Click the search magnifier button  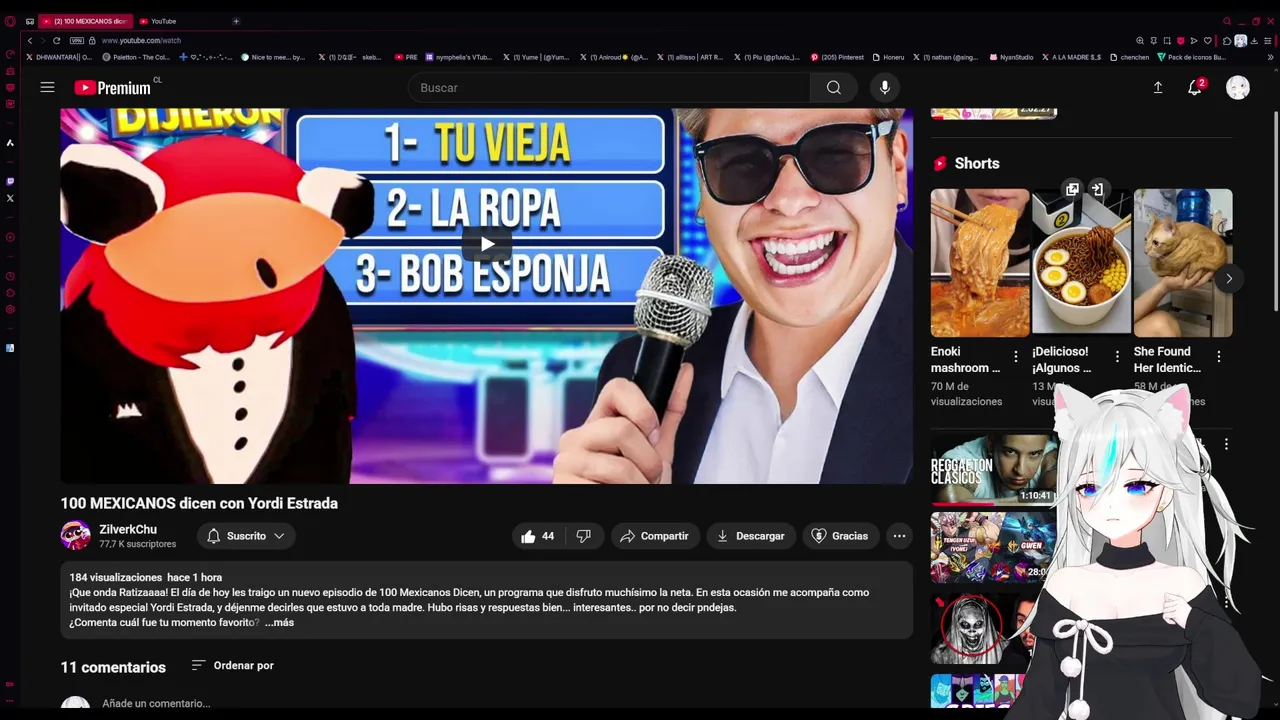pyautogui.click(x=833, y=88)
